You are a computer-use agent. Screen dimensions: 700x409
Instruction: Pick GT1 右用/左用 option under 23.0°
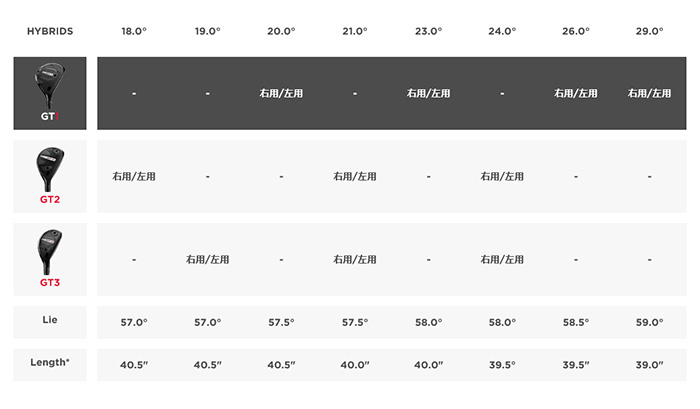(428, 93)
